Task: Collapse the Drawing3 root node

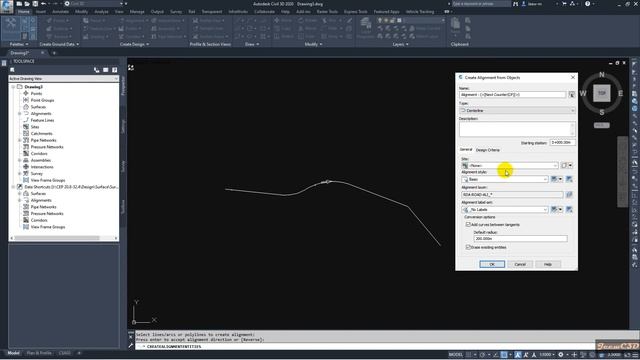Action: point(13,87)
